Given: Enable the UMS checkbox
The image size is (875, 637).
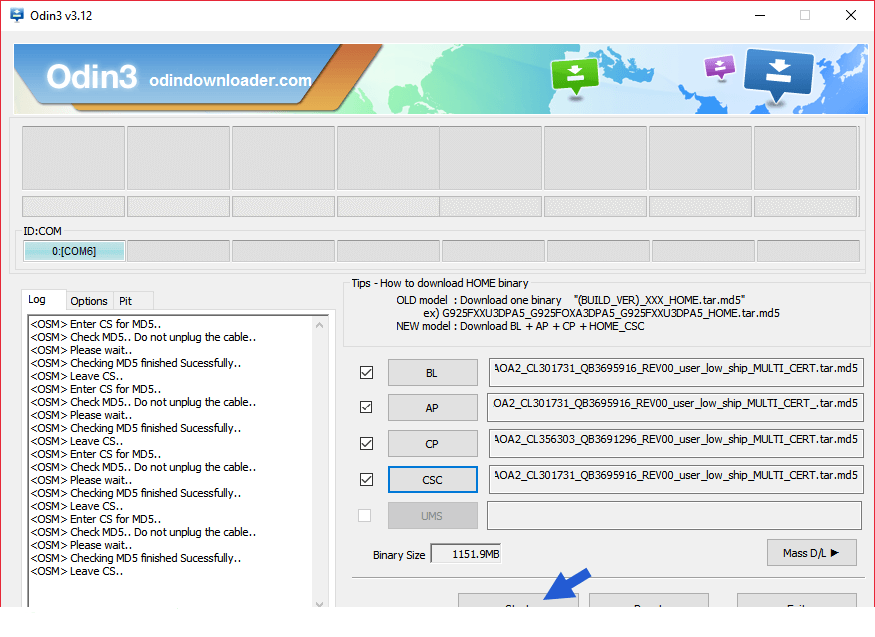Looking at the screenshot, I should [x=364, y=515].
